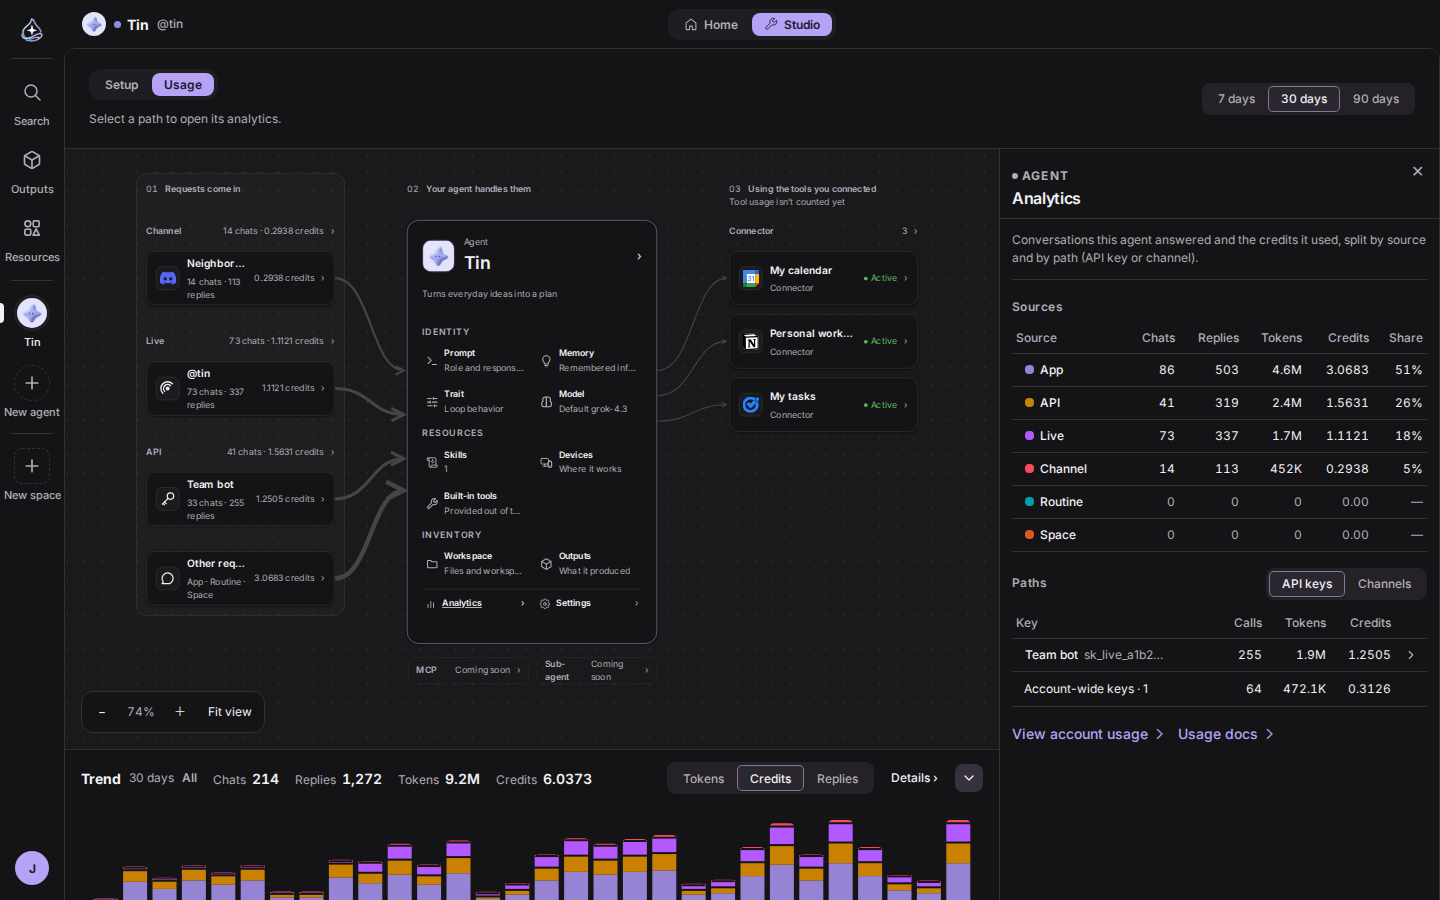Switch to the Studio tab
This screenshot has height=900, width=1440.
coord(792,25)
